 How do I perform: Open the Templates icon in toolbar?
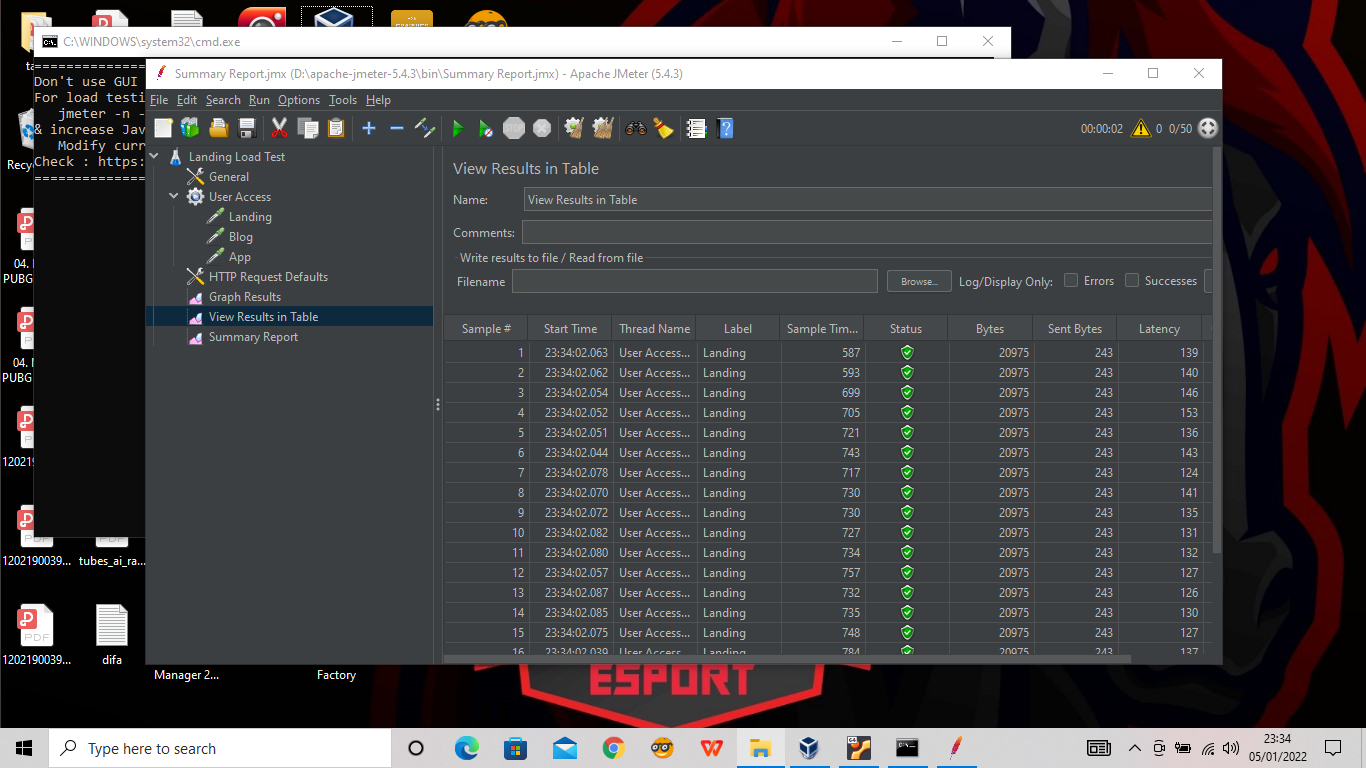(190, 128)
